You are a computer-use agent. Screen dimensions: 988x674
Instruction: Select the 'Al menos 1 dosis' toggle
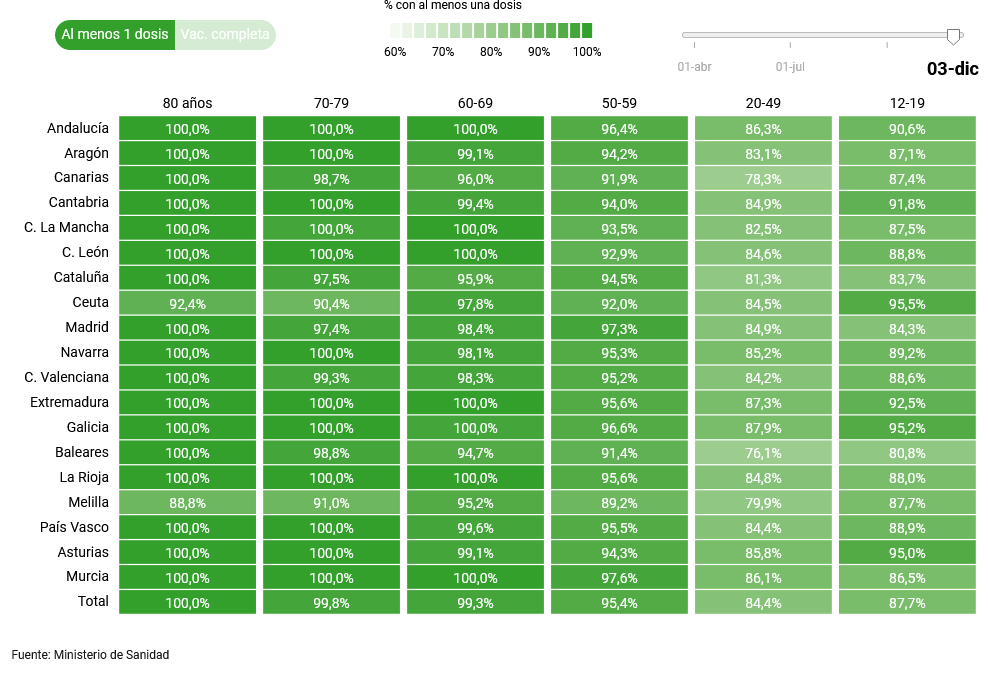[x=115, y=35]
